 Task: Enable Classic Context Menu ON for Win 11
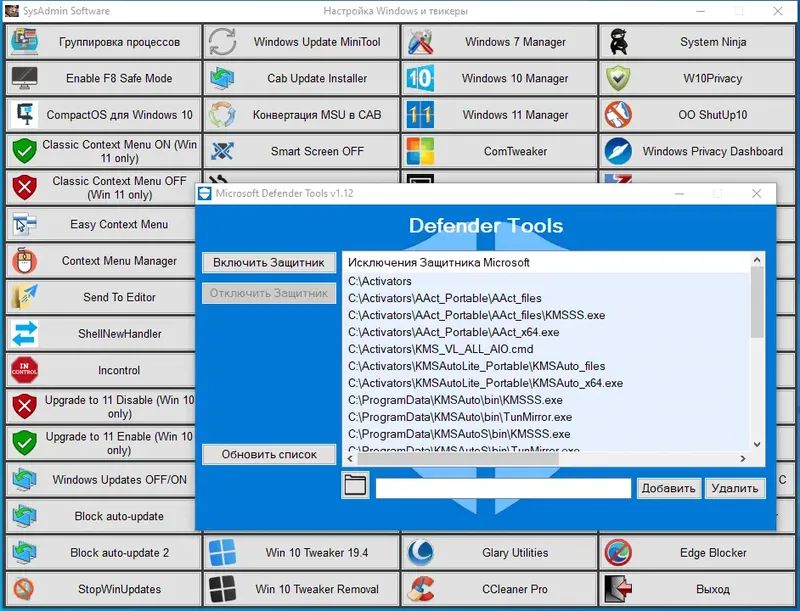[100, 151]
